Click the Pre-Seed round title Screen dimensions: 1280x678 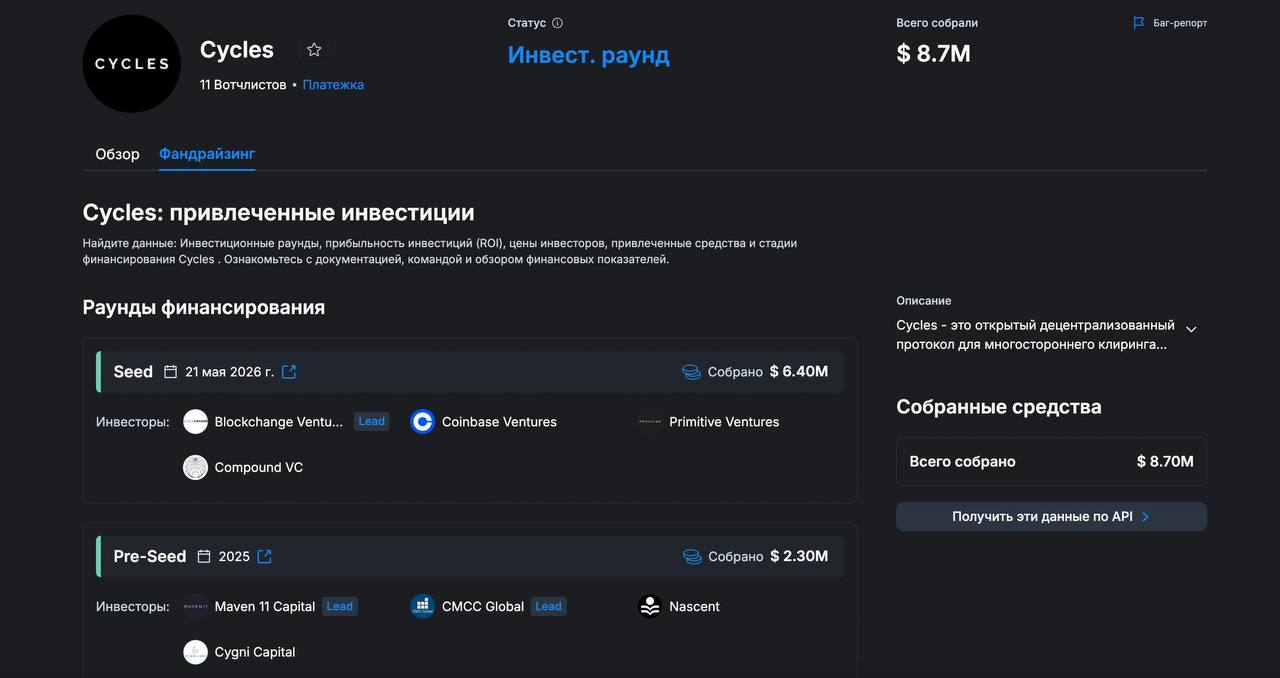150,557
